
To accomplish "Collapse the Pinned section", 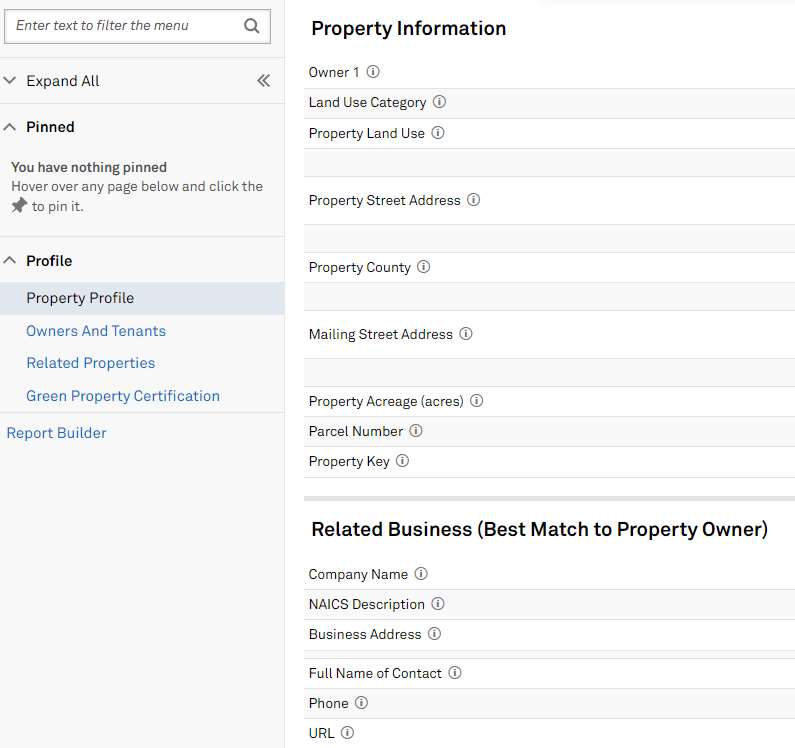I will tap(10, 127).
